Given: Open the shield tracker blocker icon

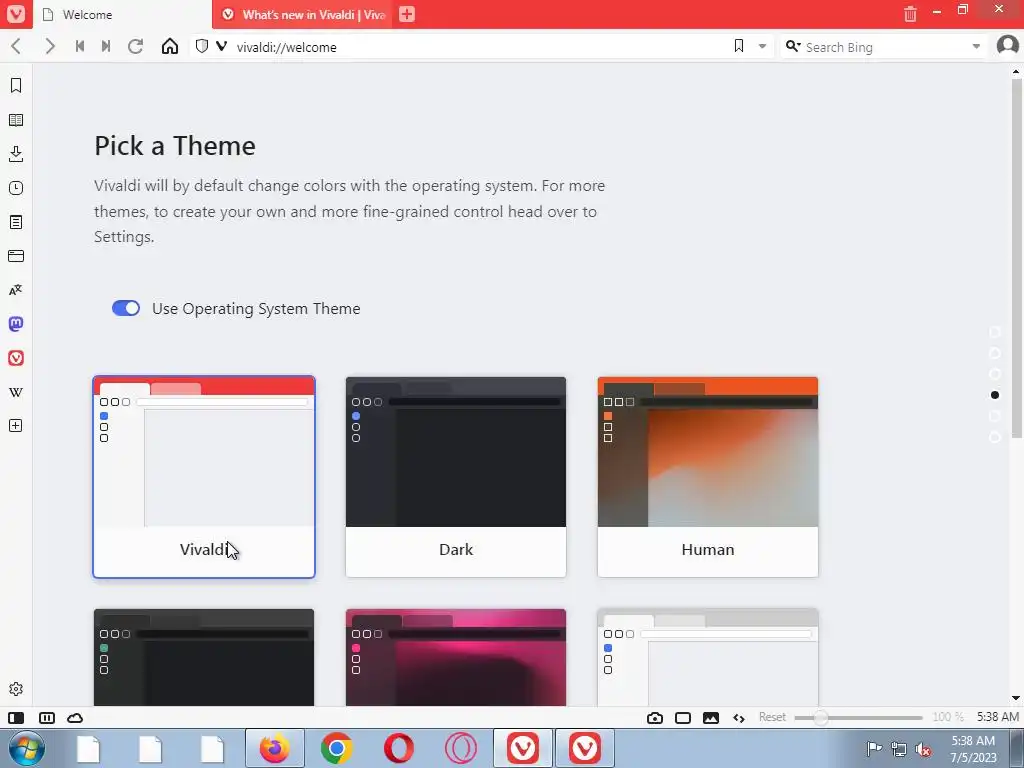Looking at the screenshot, I should tap(202, 46).
